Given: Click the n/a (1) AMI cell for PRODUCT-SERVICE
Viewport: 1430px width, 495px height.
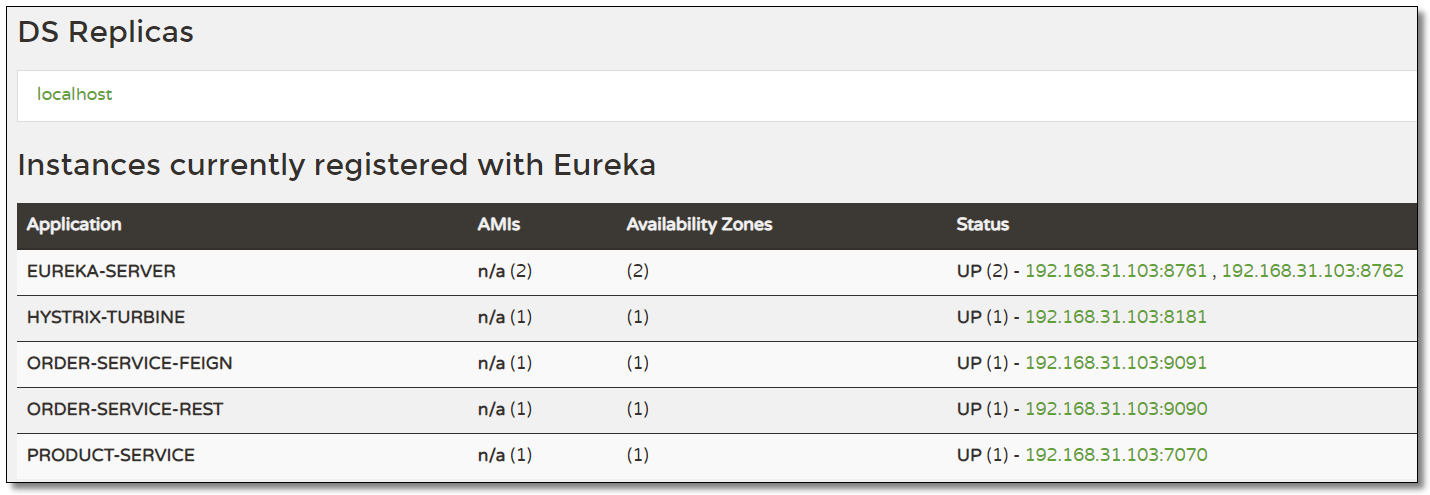Looking at the screenshot, I should (505, 455).
